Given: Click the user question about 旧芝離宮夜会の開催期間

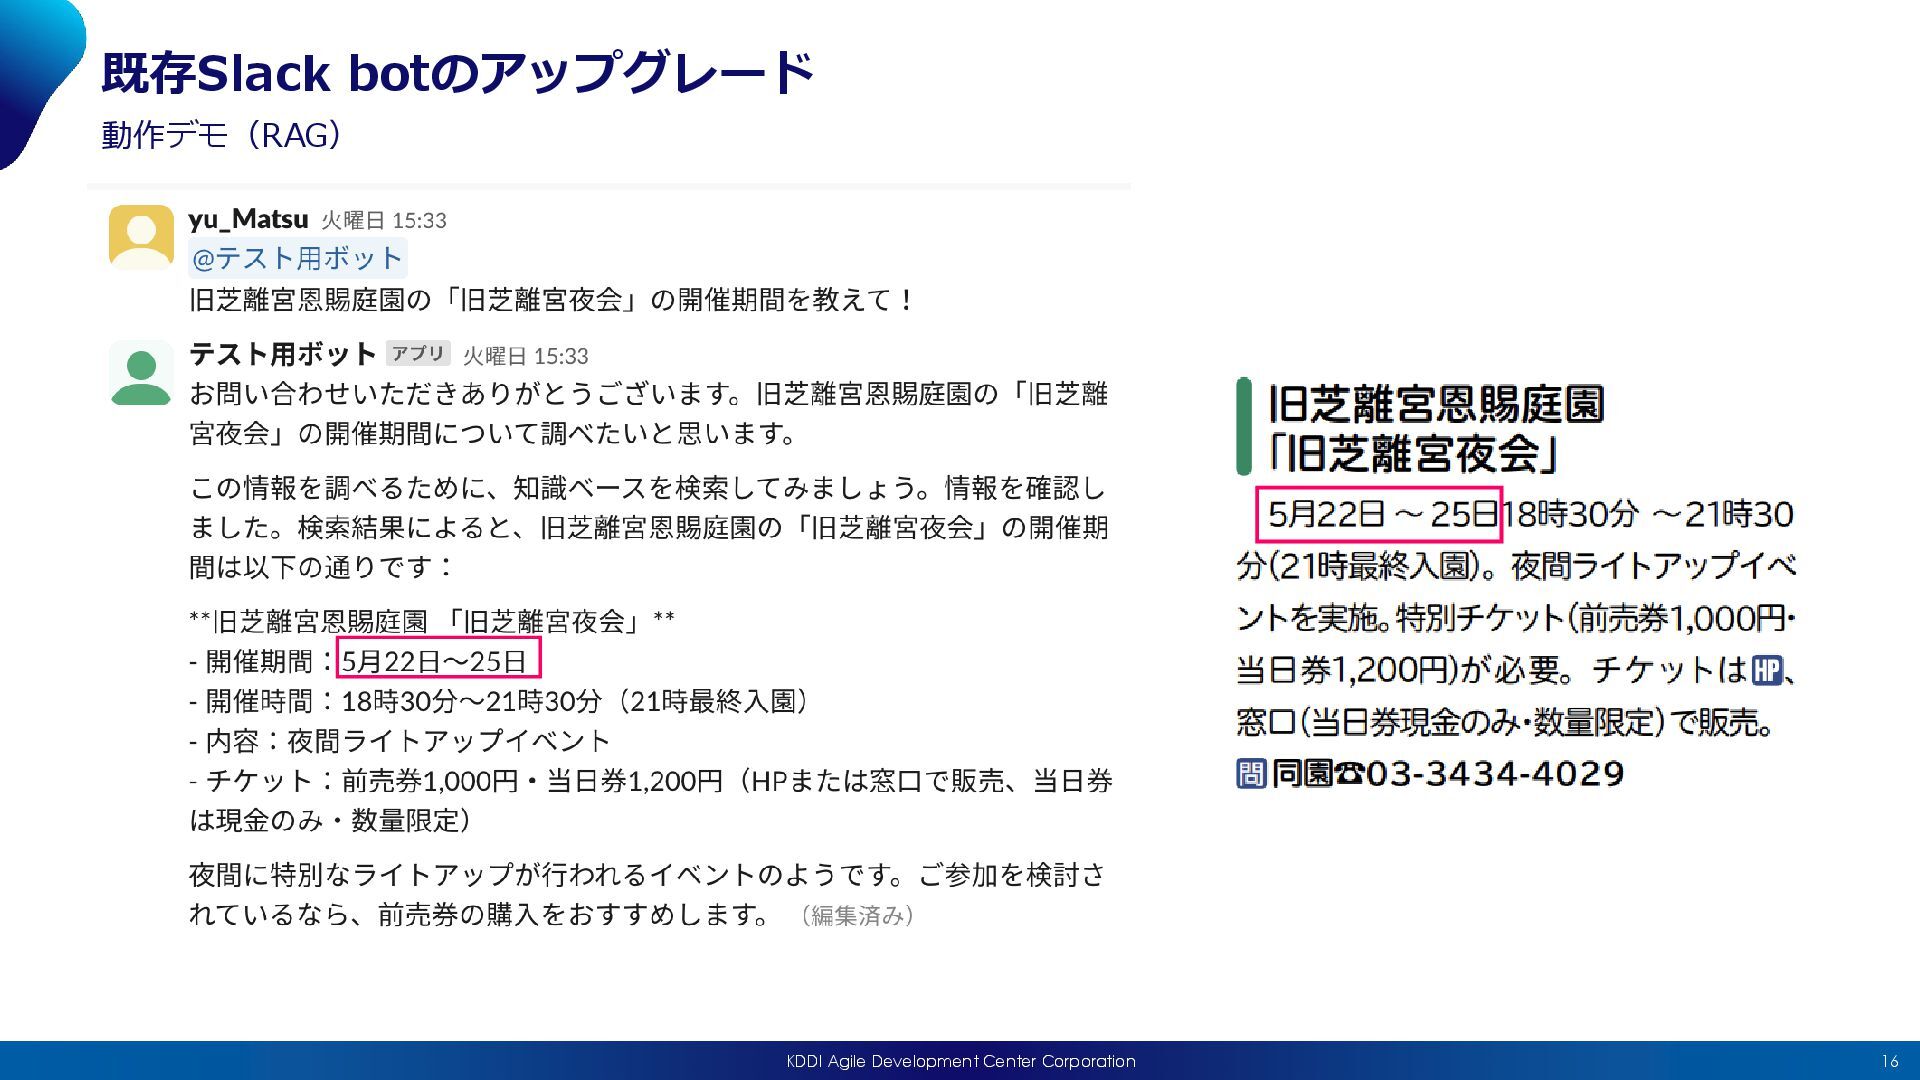Looking at the screenshot, I should click(551, 300).
